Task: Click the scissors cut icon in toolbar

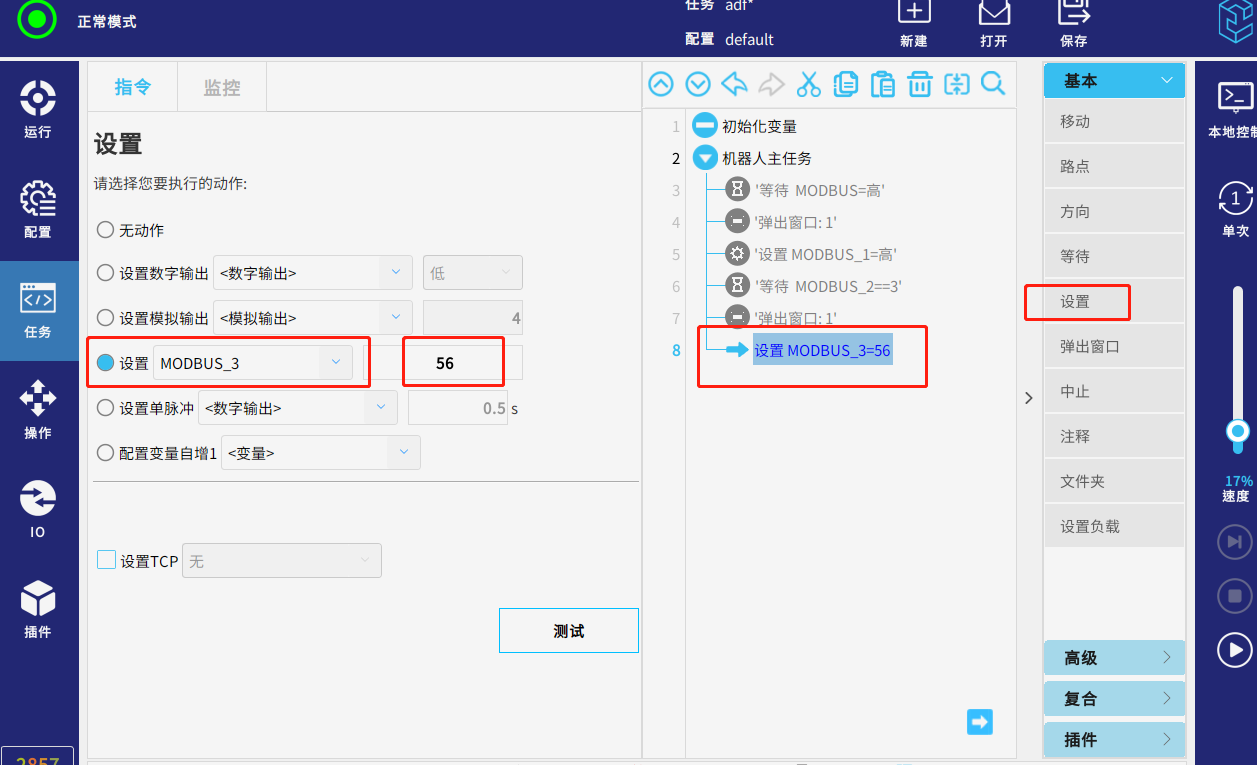Action: pos(808,84)
